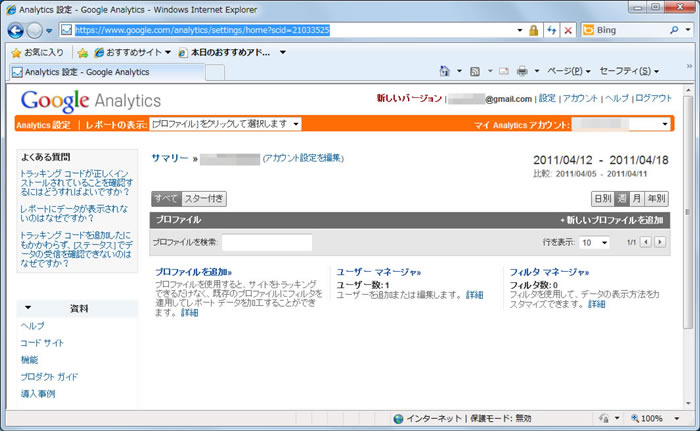Image resolution: width=700 pixels, height=431 pixels.
Task: Click 詳細 link under ユーザー マネージャ
Action: [x=475, y=295]
